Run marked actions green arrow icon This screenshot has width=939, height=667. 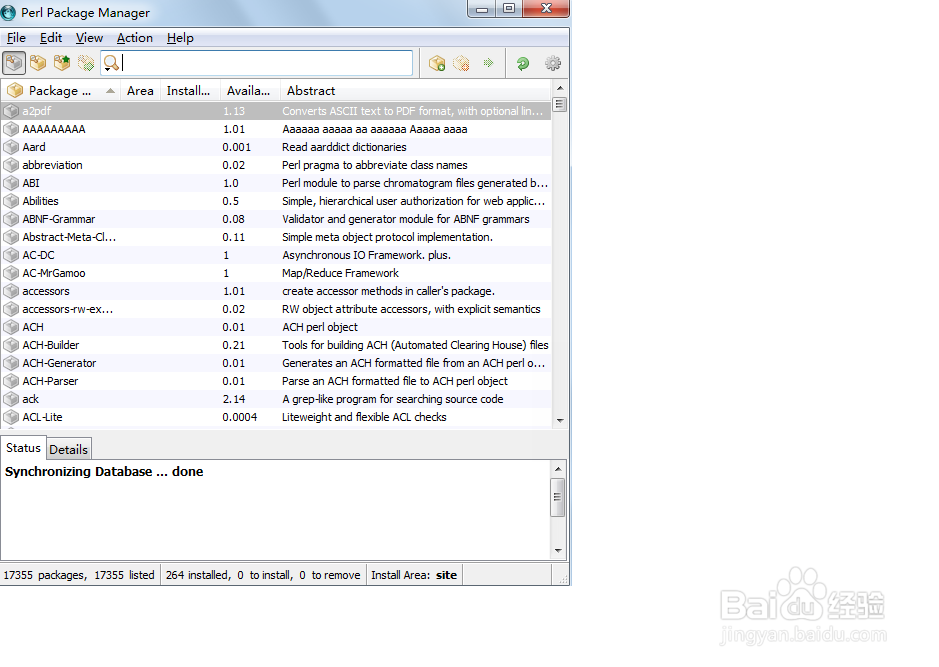(489, 63)
